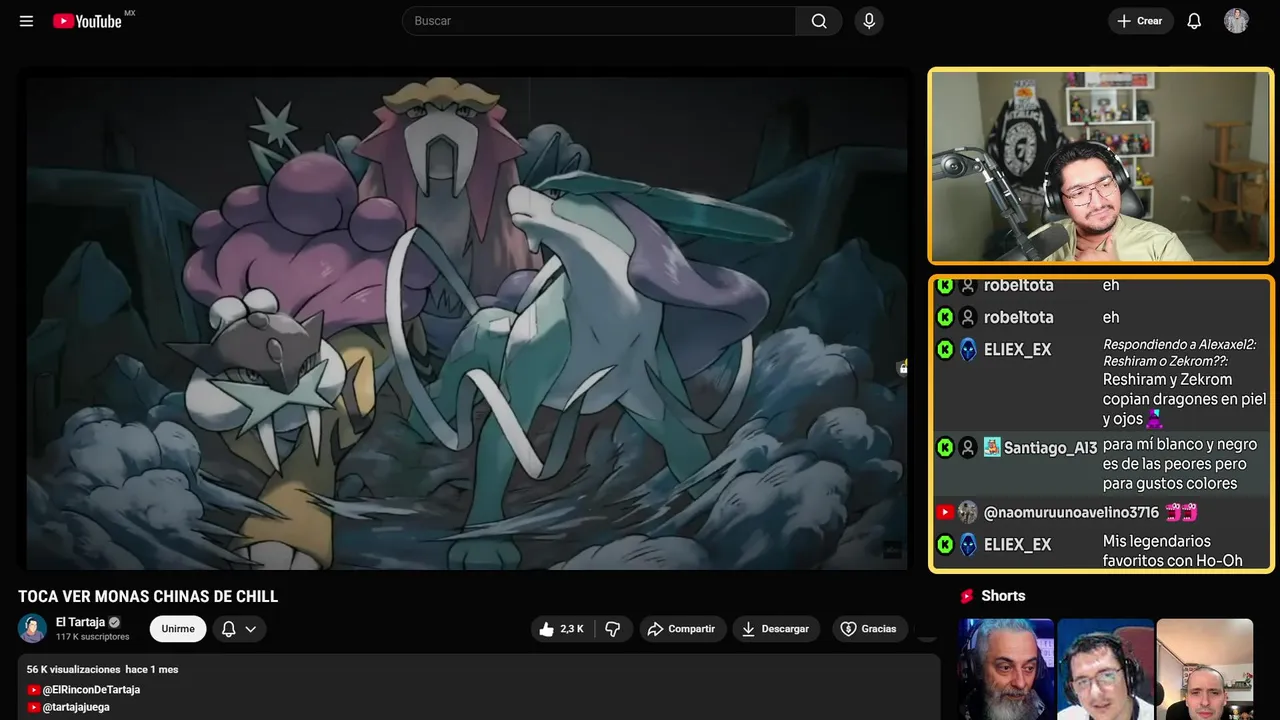This screenshot has height=720, width=1280.
Task: Go to YouTube home via logo
Action: tap(88, 21)
